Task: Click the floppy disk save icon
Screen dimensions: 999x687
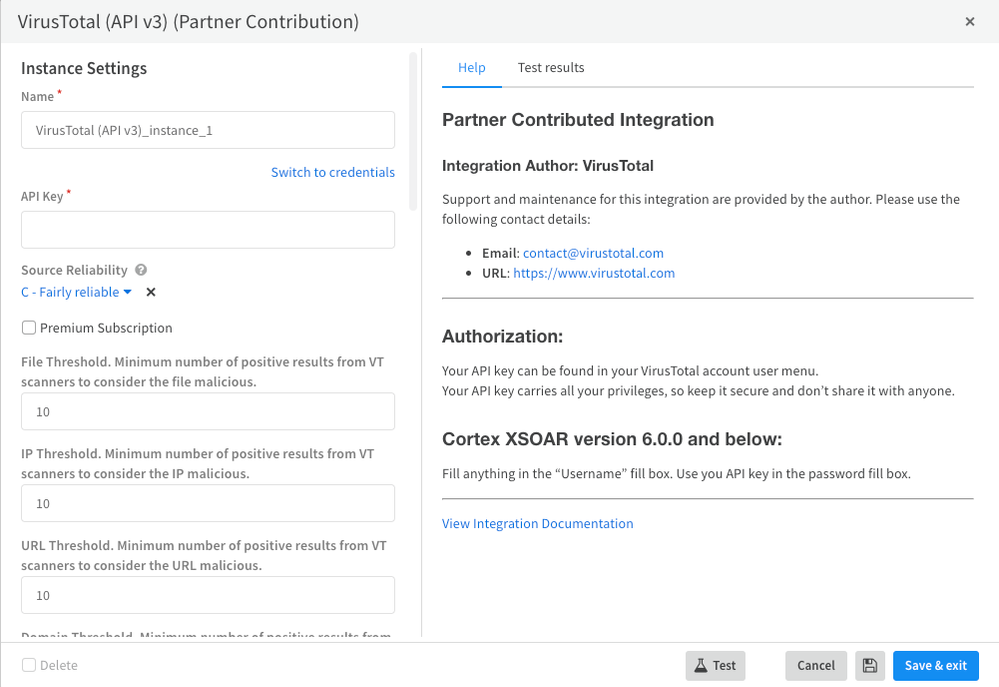Action: tap(870, 665)
